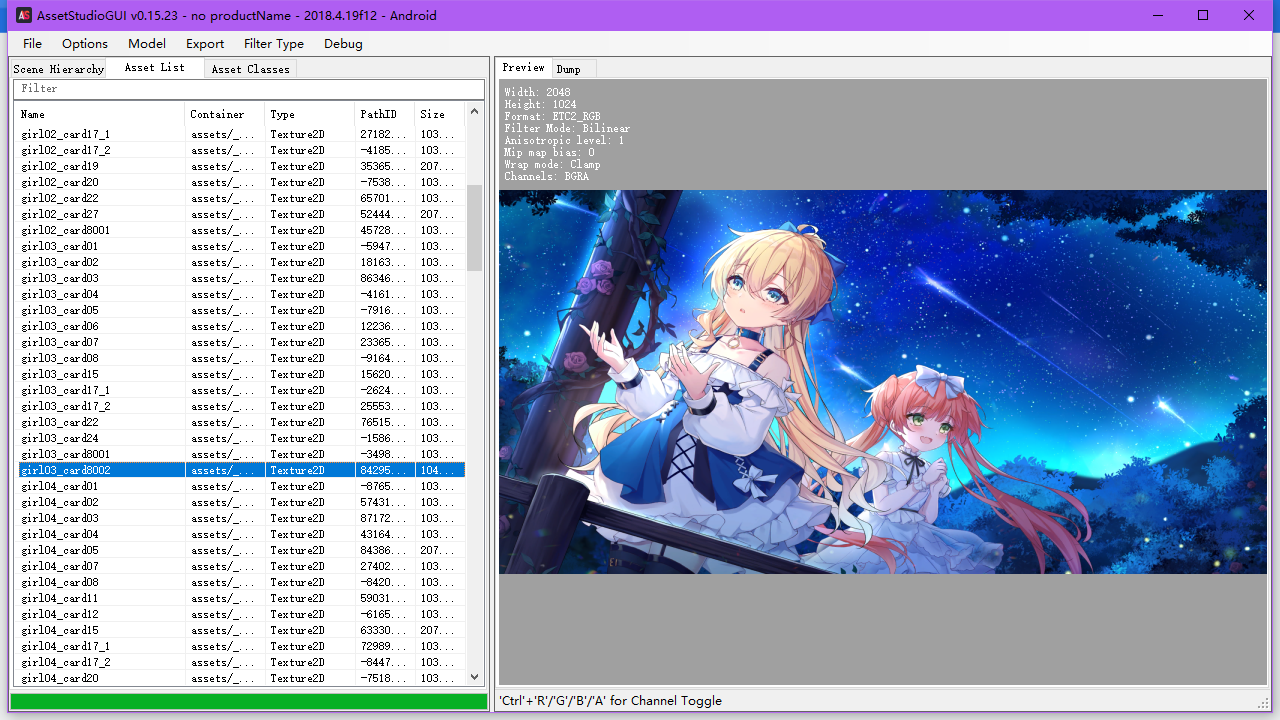Click the AssetStudio app icon in title bar
The image size is (1280, 720).
tap(23, 15)
